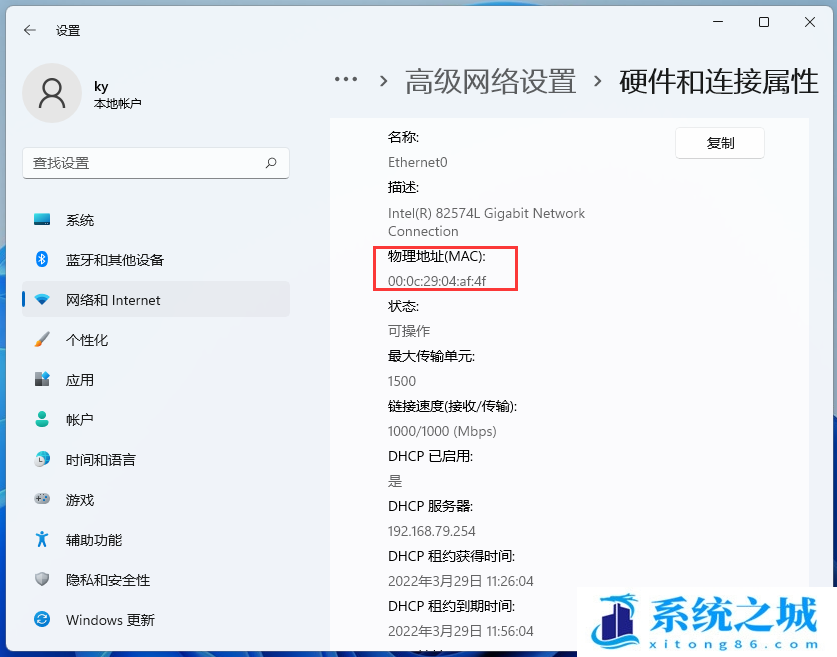Image resolution: width=837 pixels, height=657 pixels.
Task: Open the Privacy and security shield icon
Action: pyautogui.click(x=42, y=580)
